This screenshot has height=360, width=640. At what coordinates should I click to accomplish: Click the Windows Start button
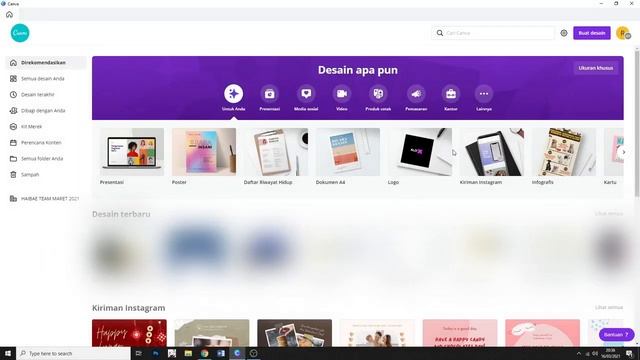(x=8, y=353)
